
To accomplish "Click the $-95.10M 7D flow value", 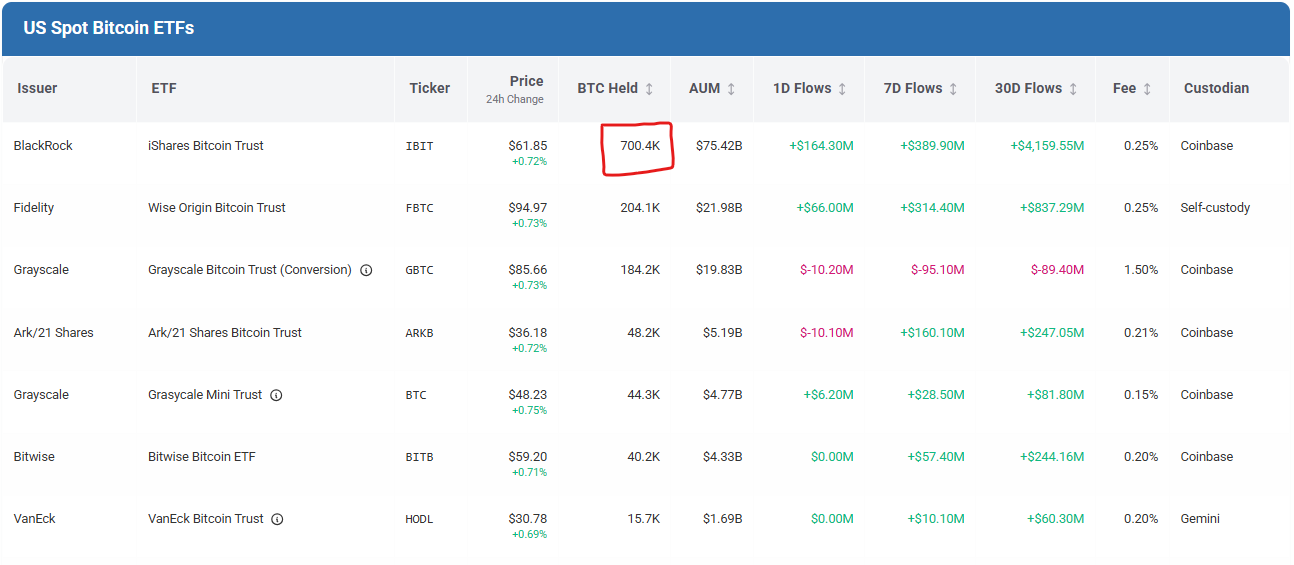I will 937,270.
